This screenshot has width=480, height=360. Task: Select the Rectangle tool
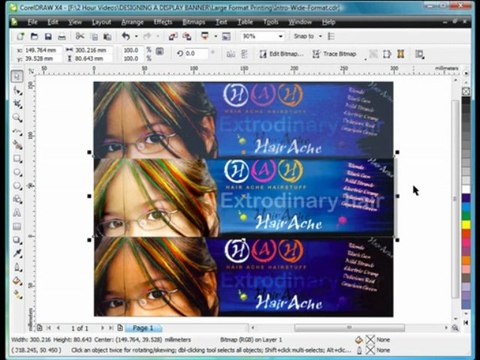click(17, 159)
